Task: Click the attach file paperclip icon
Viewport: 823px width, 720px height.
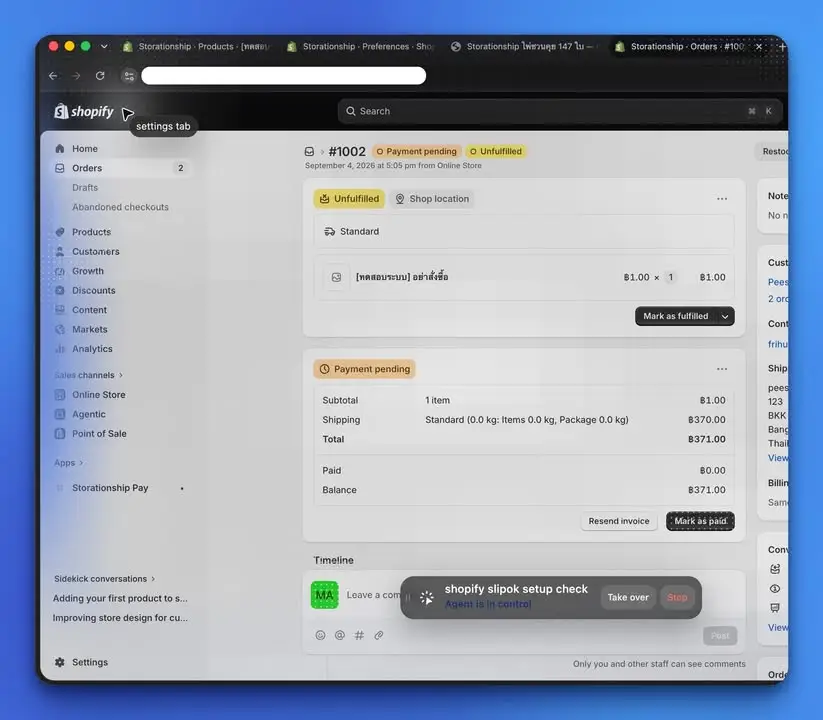Action: coord(379,636)
